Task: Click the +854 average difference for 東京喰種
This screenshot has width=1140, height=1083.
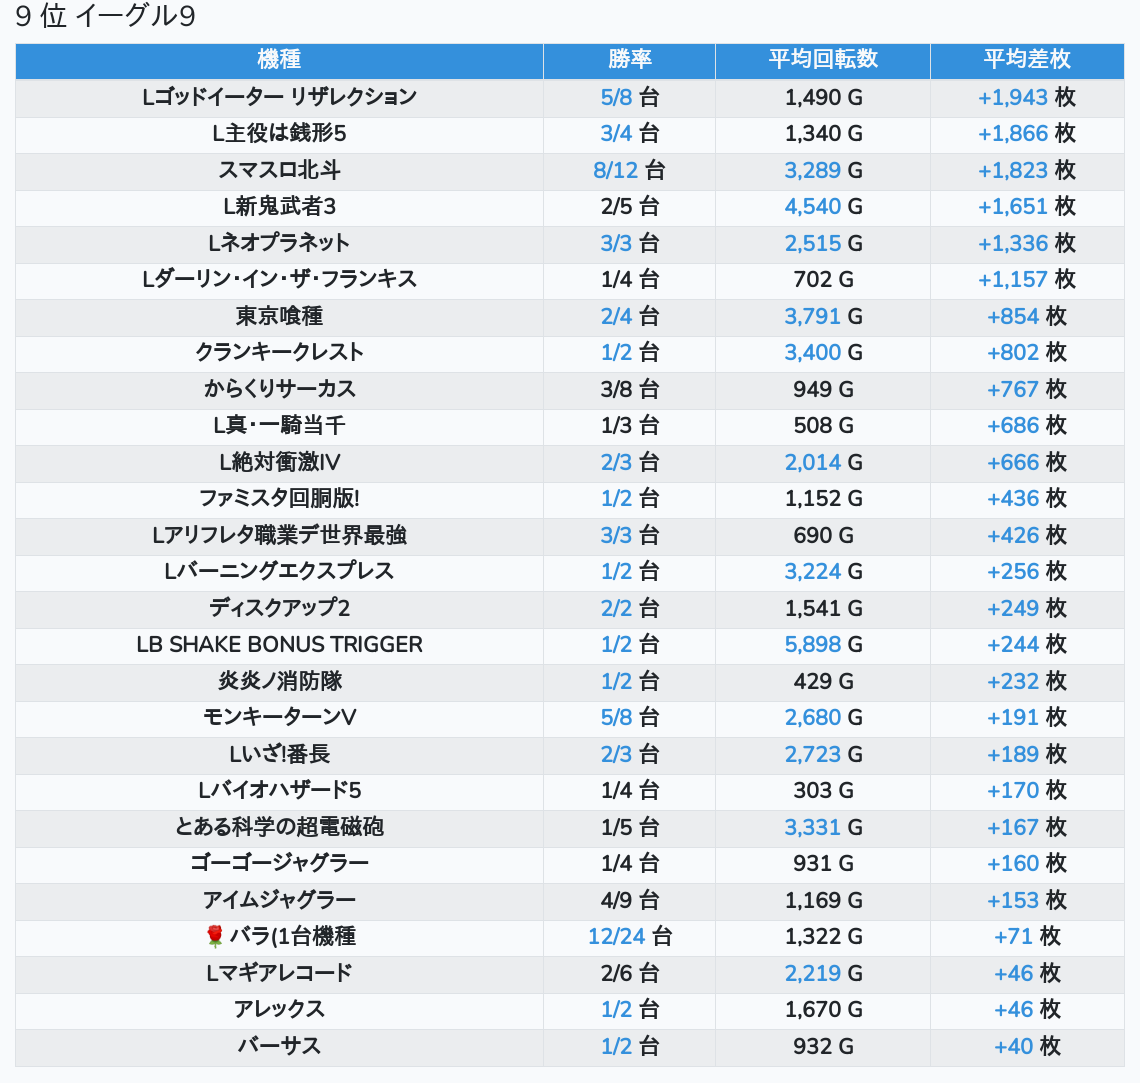Action: tap(1013, 316)
